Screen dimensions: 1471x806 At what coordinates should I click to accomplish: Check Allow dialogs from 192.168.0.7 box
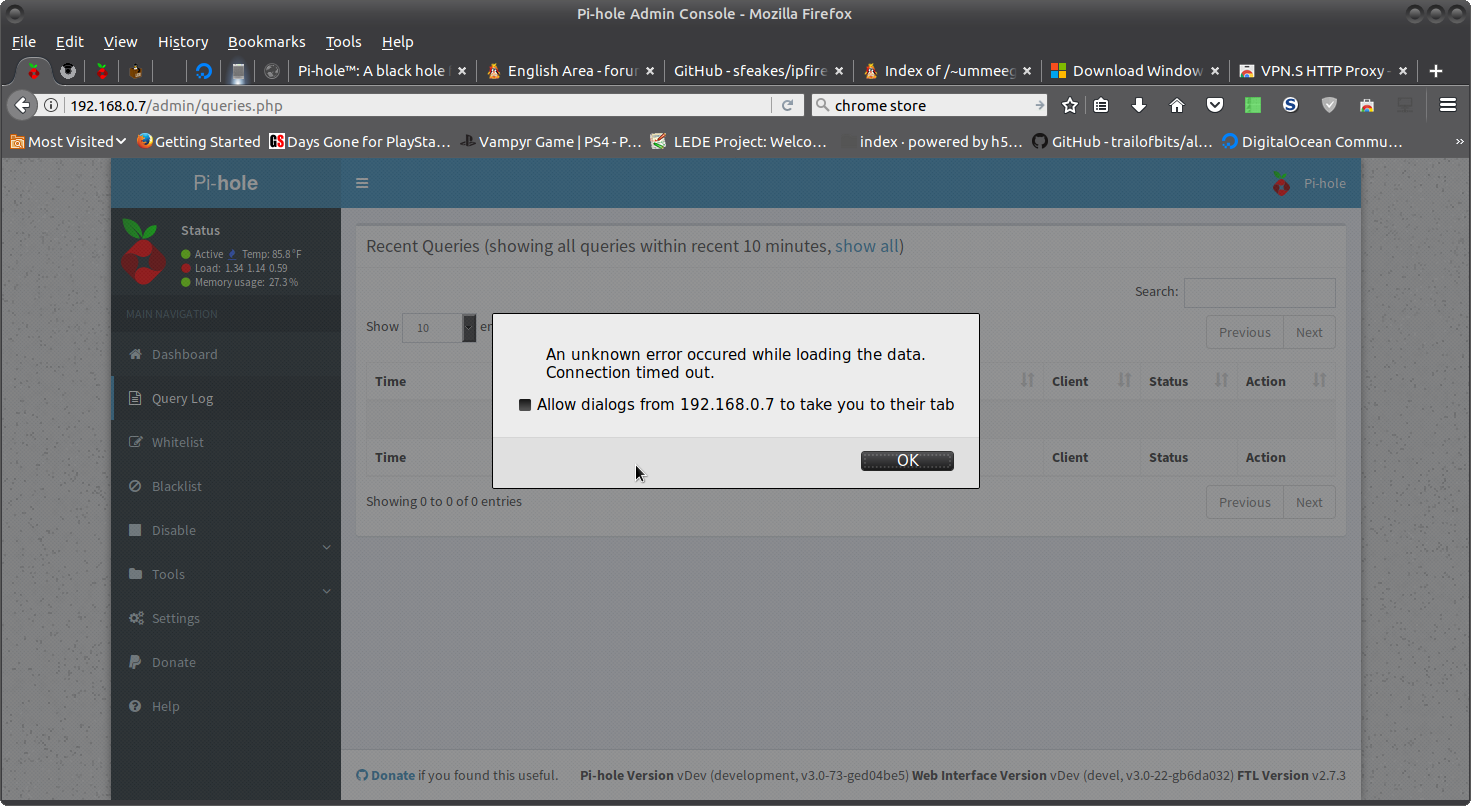[525, 404]
